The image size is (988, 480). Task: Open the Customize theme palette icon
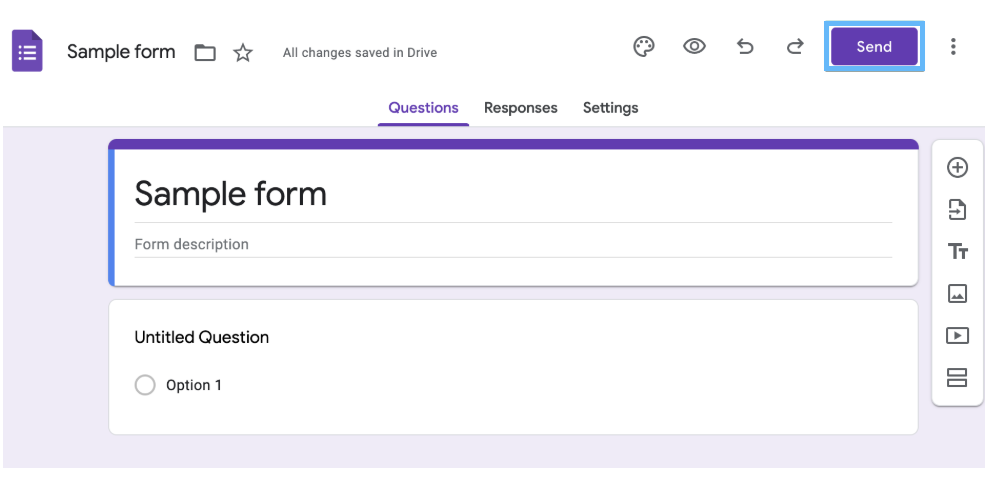[643, 47]
